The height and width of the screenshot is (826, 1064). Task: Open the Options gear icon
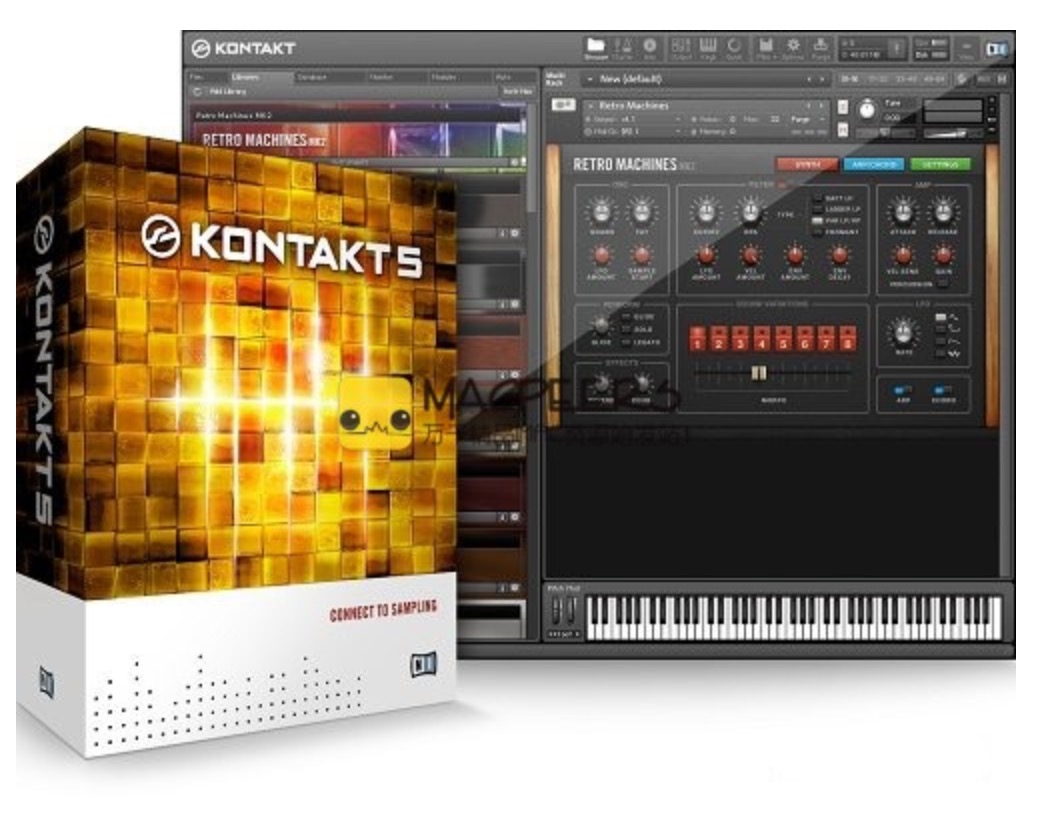(x=793, y=48)
